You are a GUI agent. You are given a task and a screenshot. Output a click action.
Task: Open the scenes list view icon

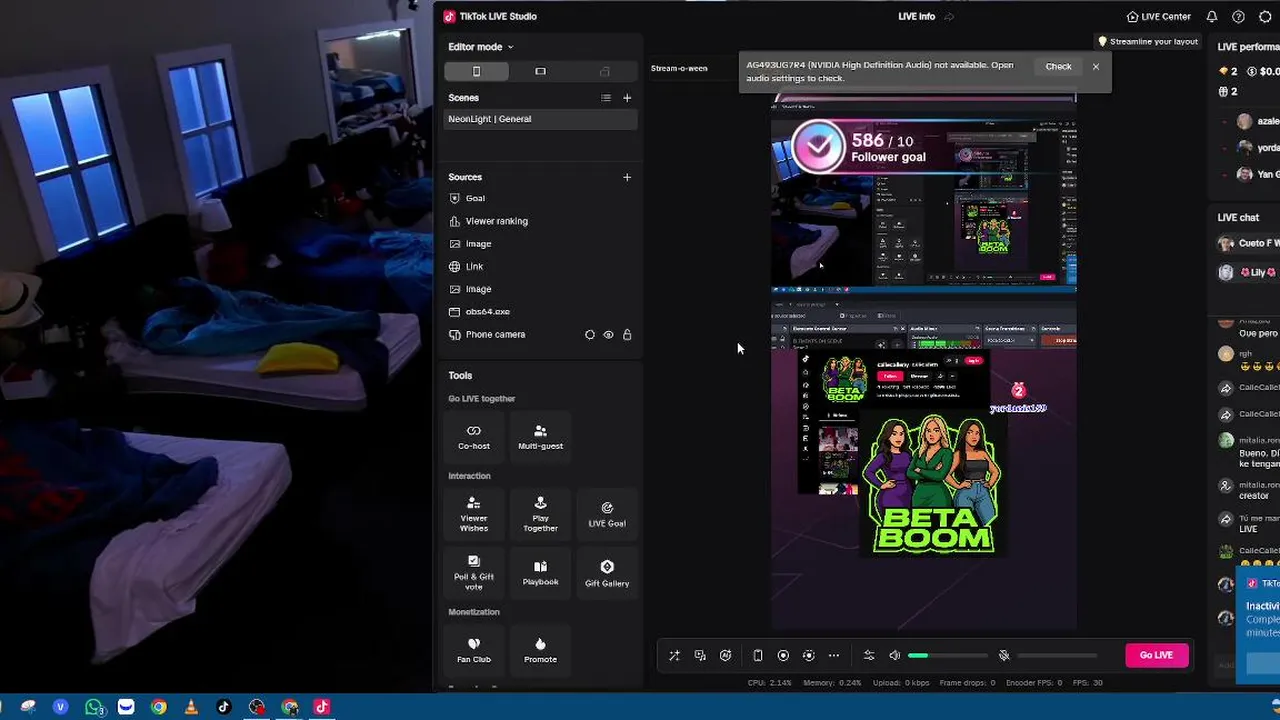pyautogui.click(x=605, y=98)
